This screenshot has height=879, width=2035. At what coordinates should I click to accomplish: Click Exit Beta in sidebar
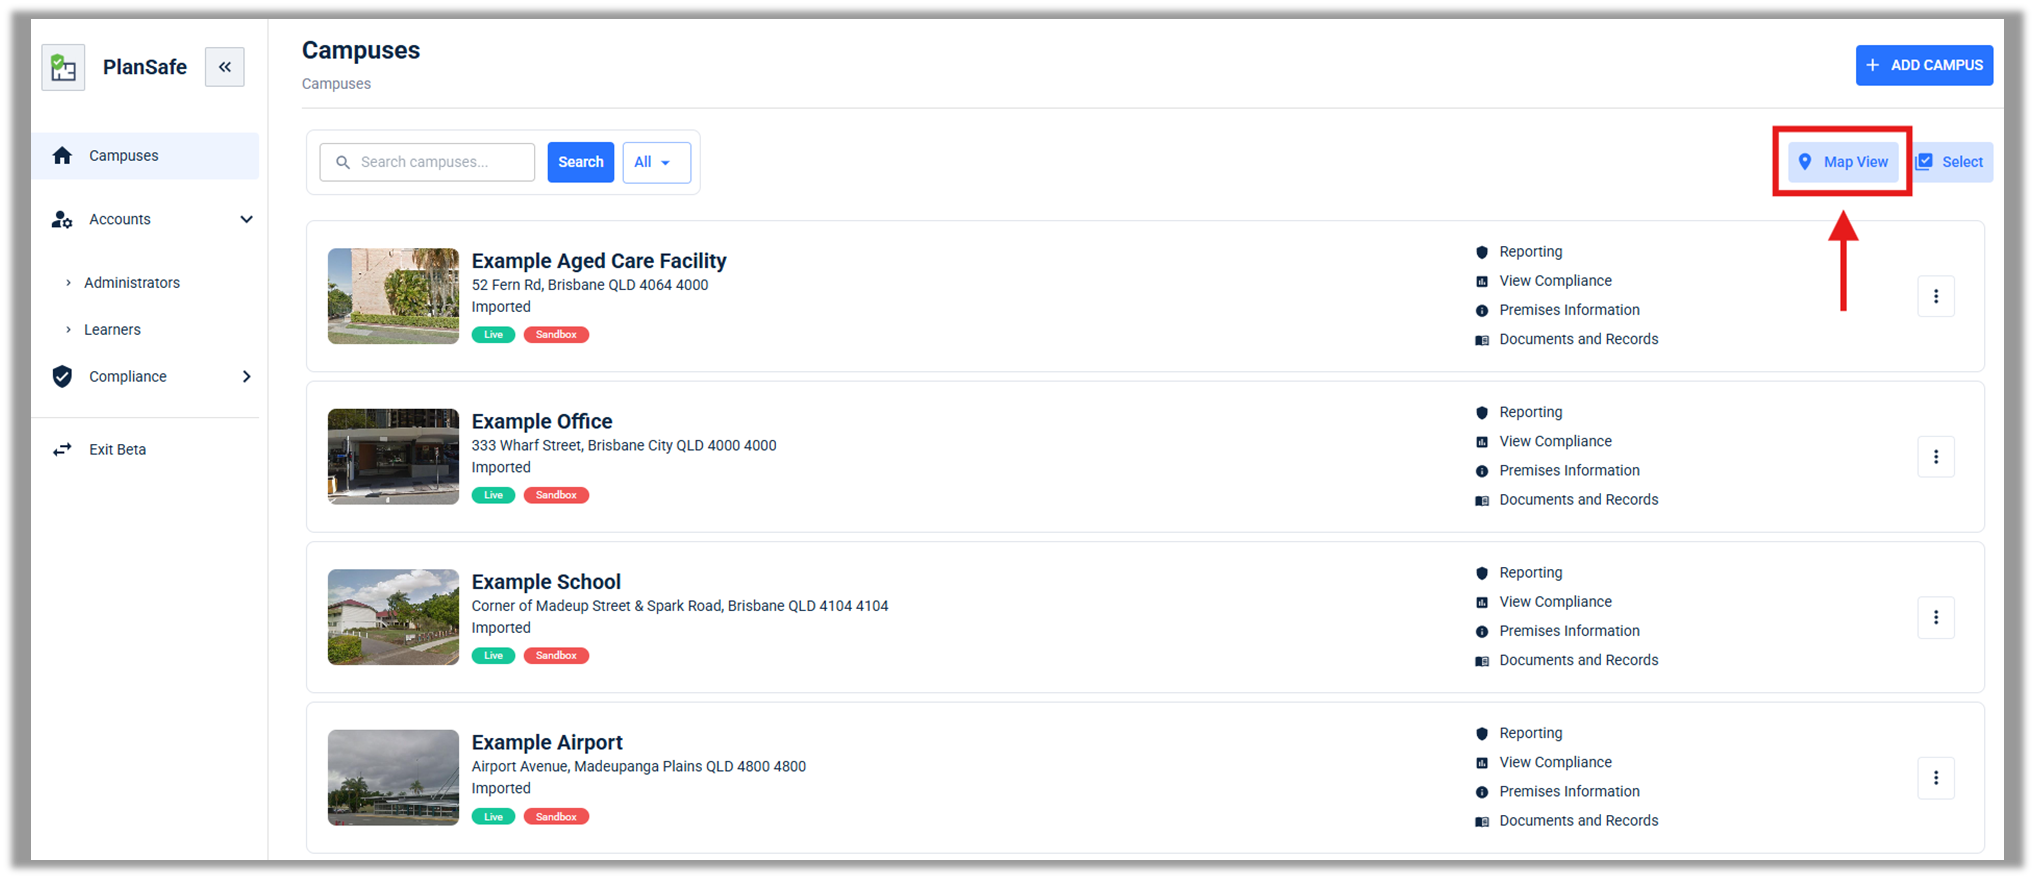click(x=117, y=450)
